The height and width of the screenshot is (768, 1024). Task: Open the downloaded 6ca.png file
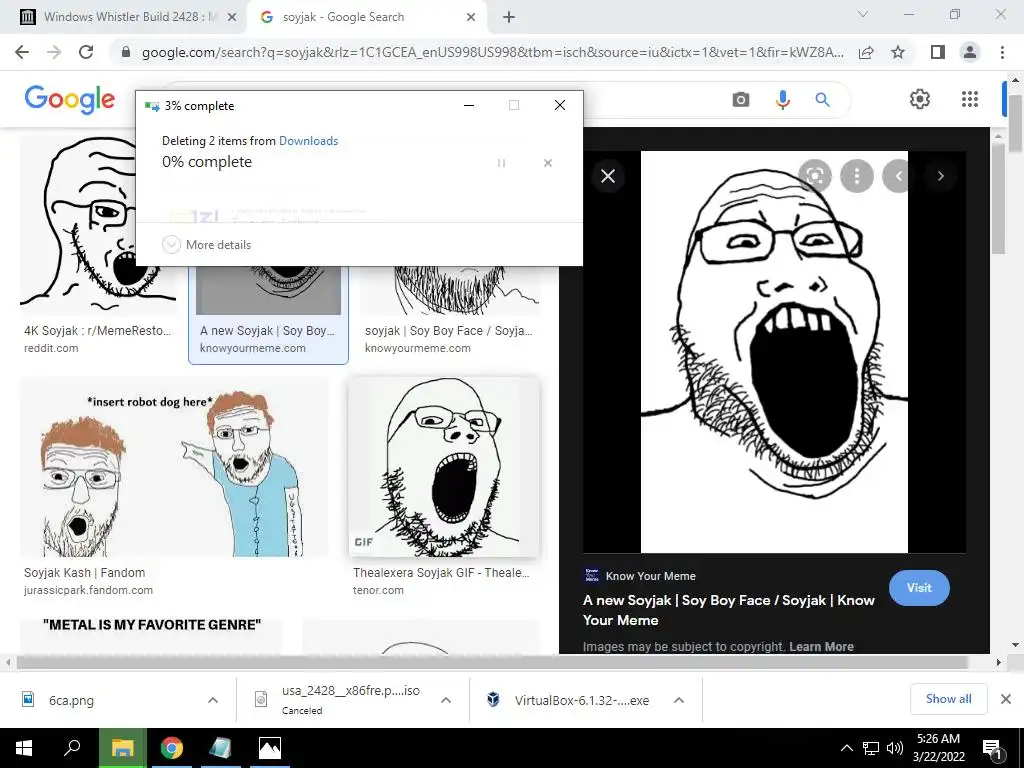click(x=72, y=700)
